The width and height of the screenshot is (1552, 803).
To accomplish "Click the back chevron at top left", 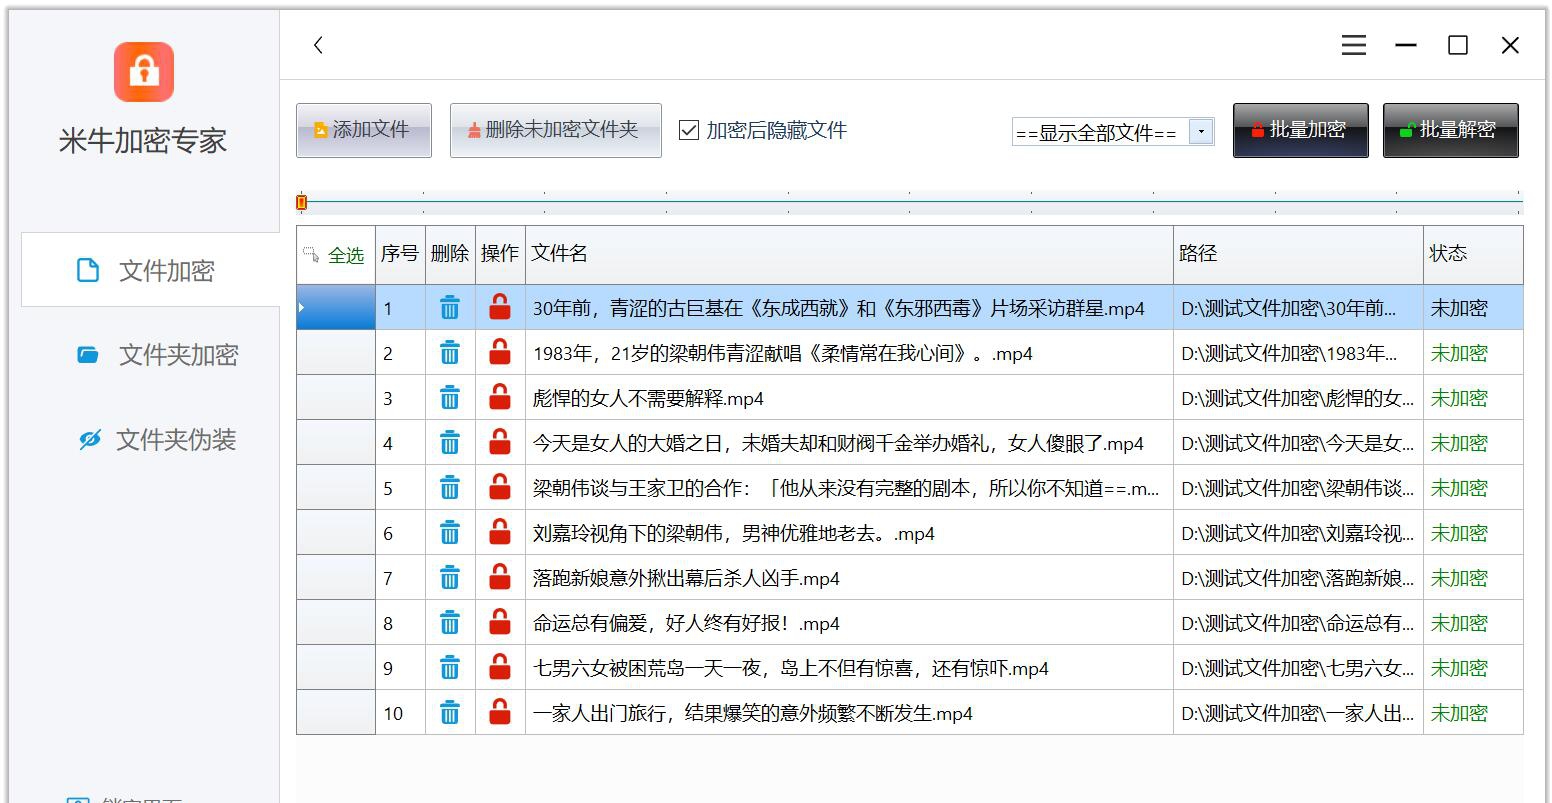I will click(x=318, y=45).
